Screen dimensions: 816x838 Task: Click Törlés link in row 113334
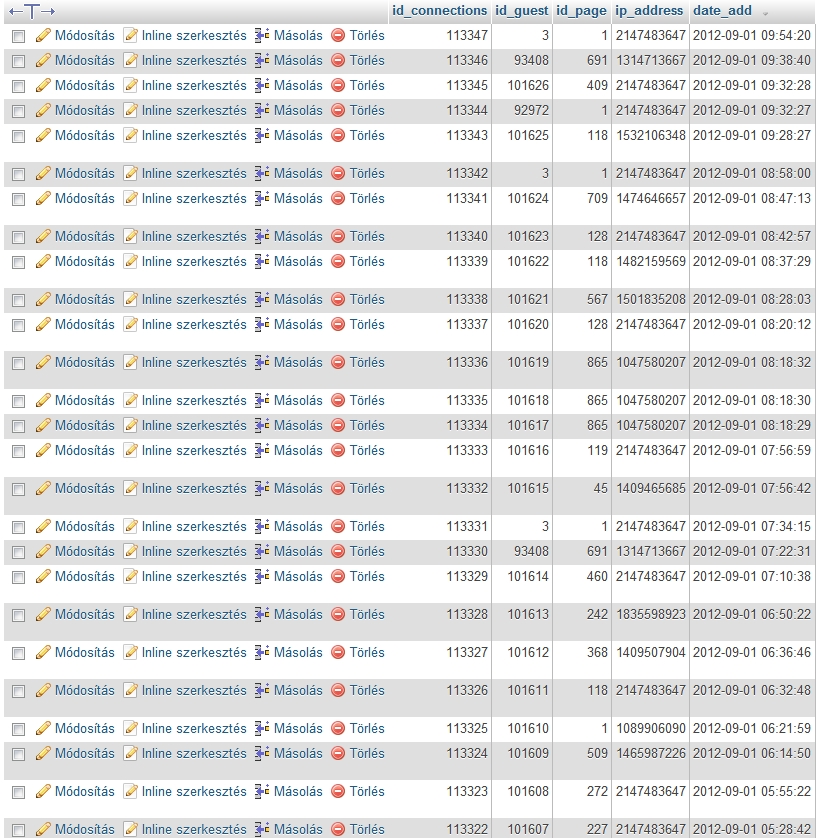(x=367, y=426)
